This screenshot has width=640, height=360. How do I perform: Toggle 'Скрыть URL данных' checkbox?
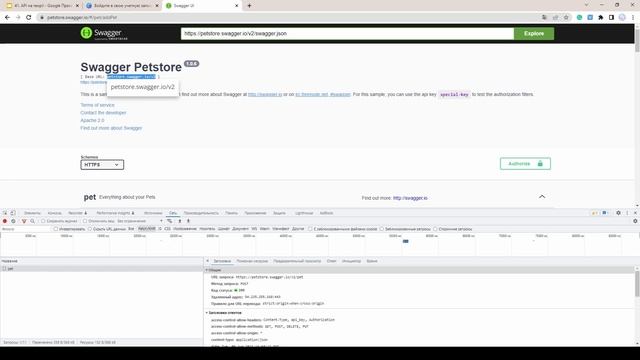pos(90,229)
